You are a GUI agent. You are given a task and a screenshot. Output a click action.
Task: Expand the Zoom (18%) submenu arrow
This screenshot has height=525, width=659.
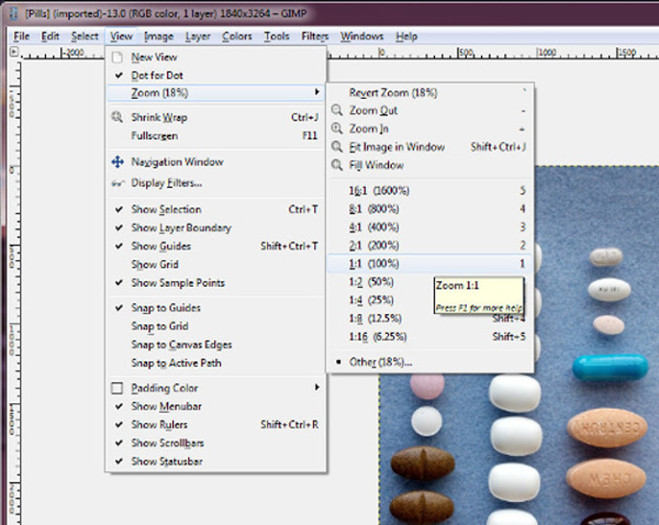pyautogui.click(x=317, y=93)
